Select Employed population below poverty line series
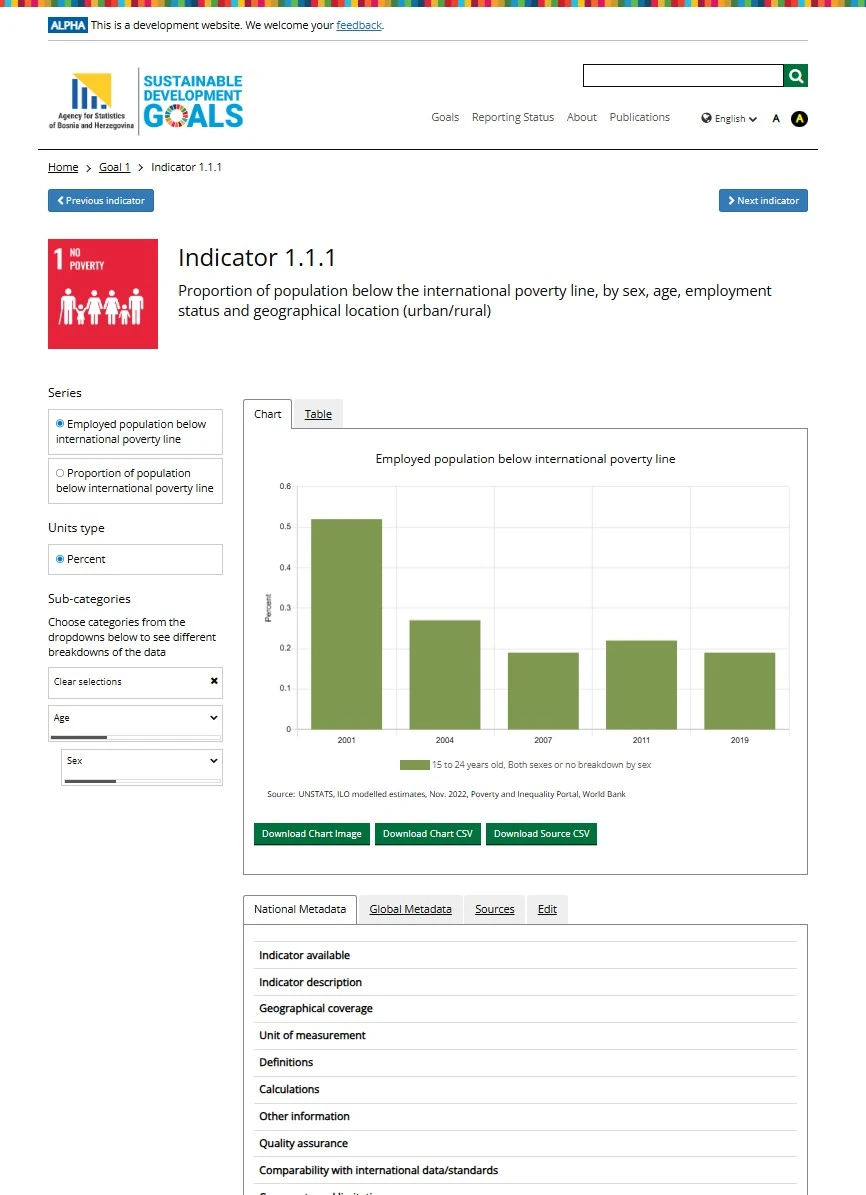 pos(60,424)
